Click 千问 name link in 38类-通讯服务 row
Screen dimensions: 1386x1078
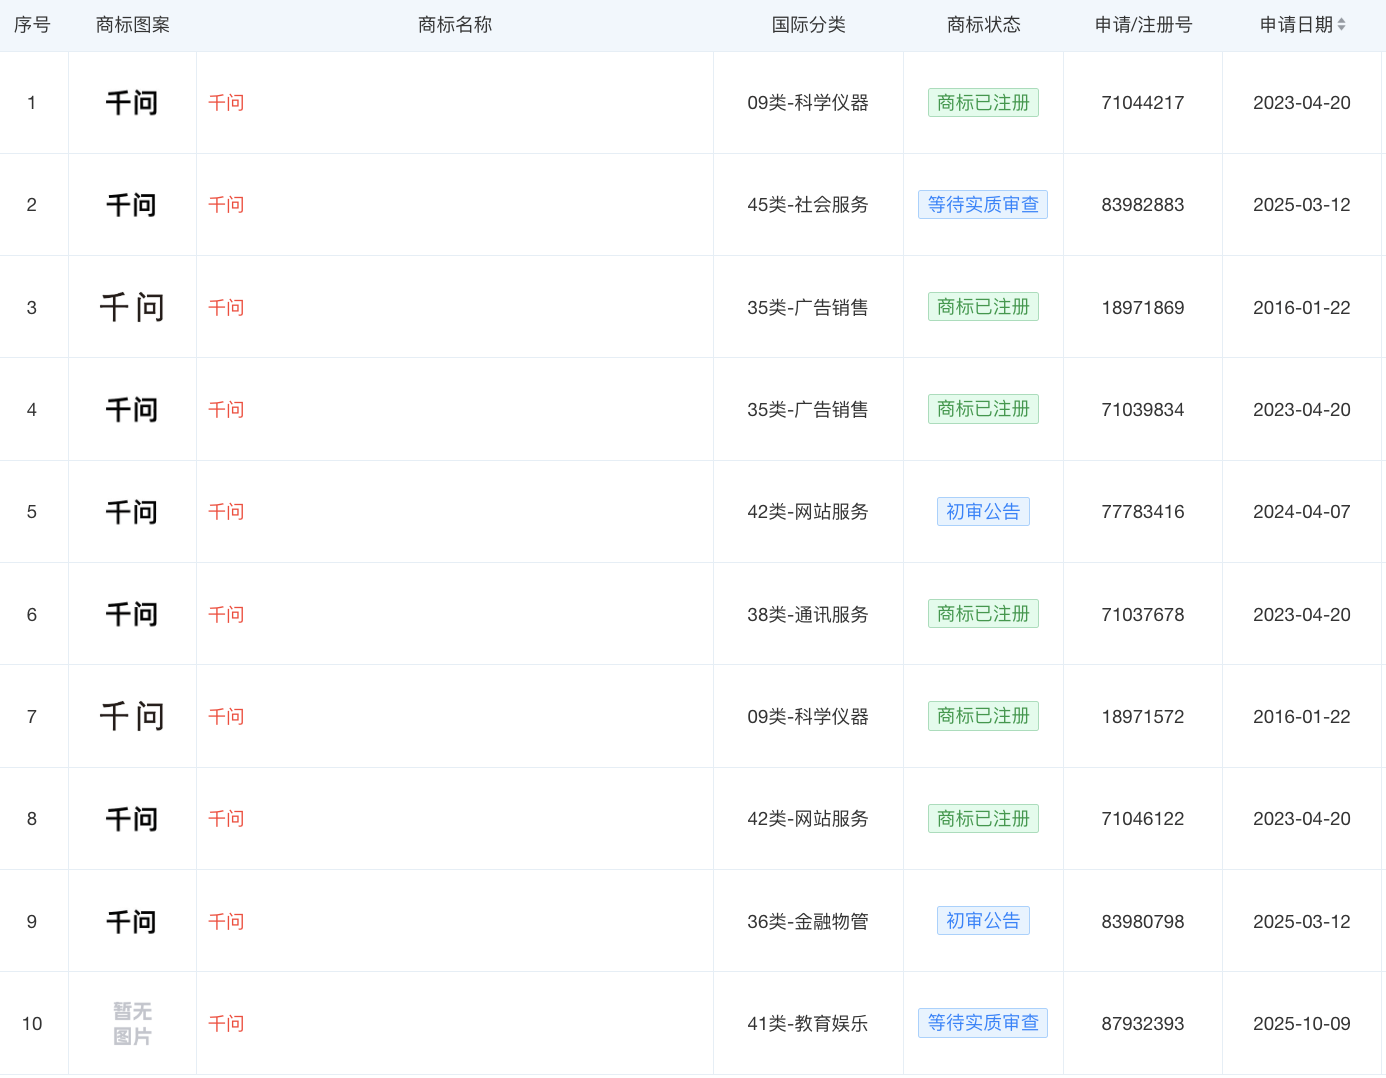226,614
